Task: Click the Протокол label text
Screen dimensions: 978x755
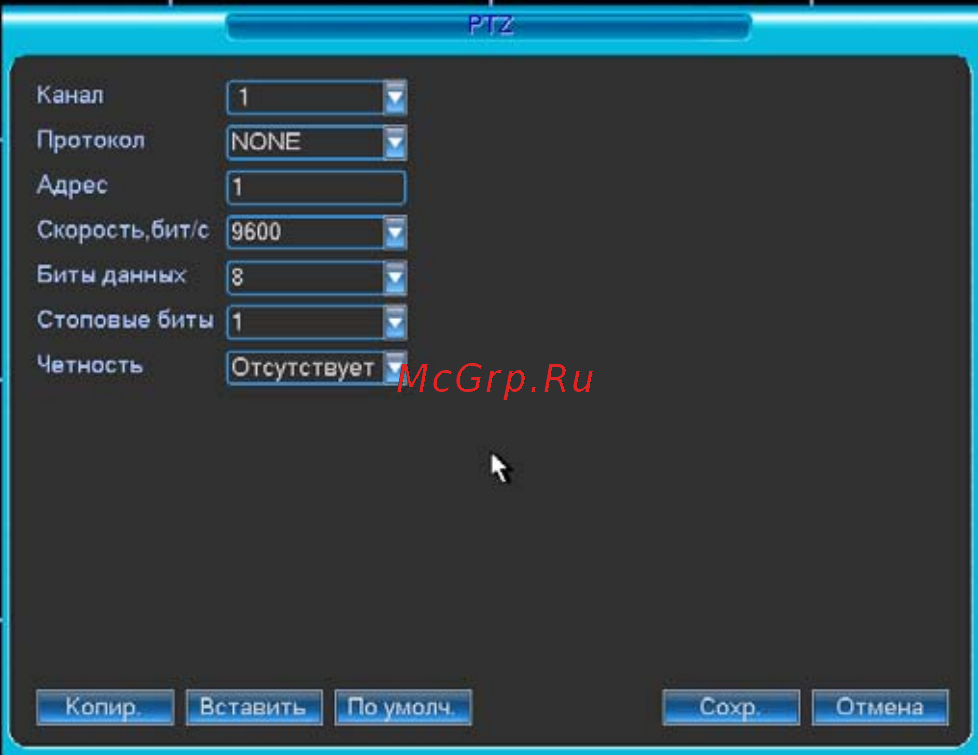Action: [x=90, y=140]
